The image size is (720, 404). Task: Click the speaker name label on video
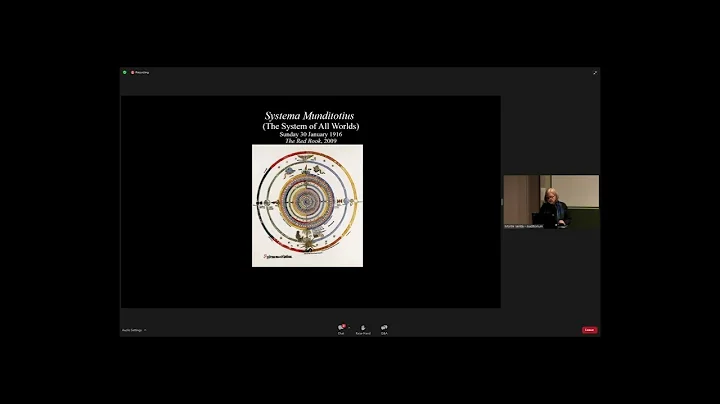point(523,226)
